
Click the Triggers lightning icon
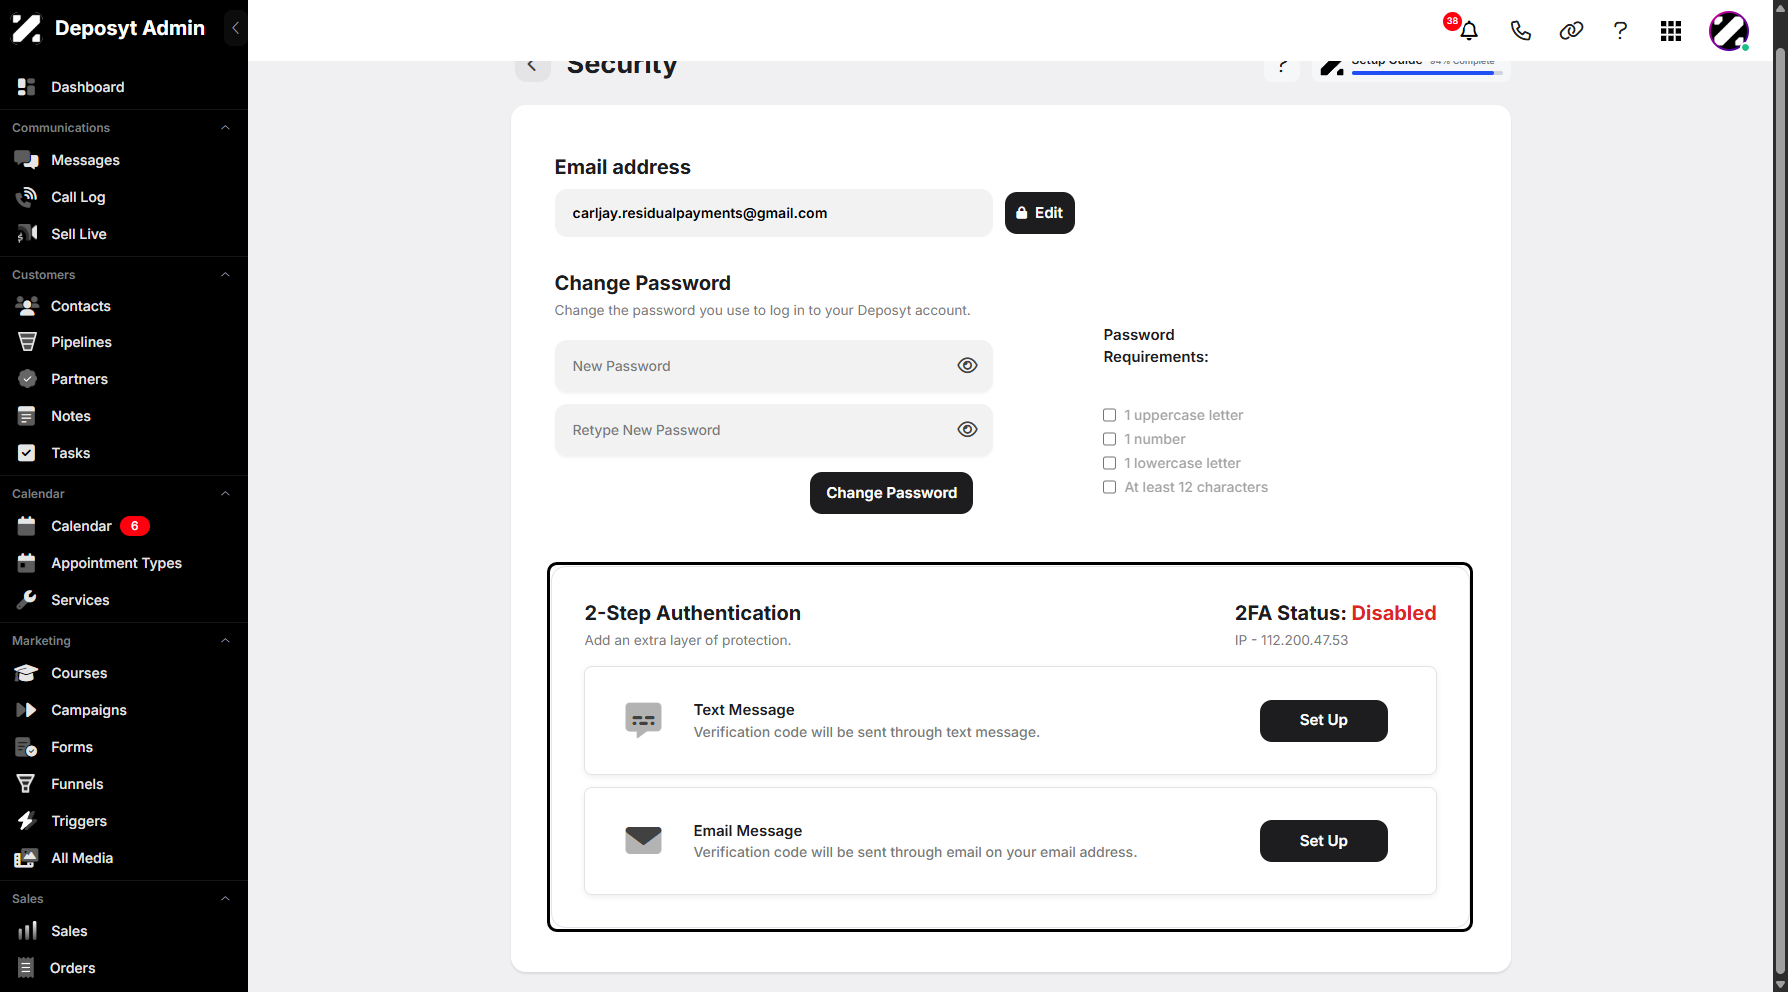[27, 821]
